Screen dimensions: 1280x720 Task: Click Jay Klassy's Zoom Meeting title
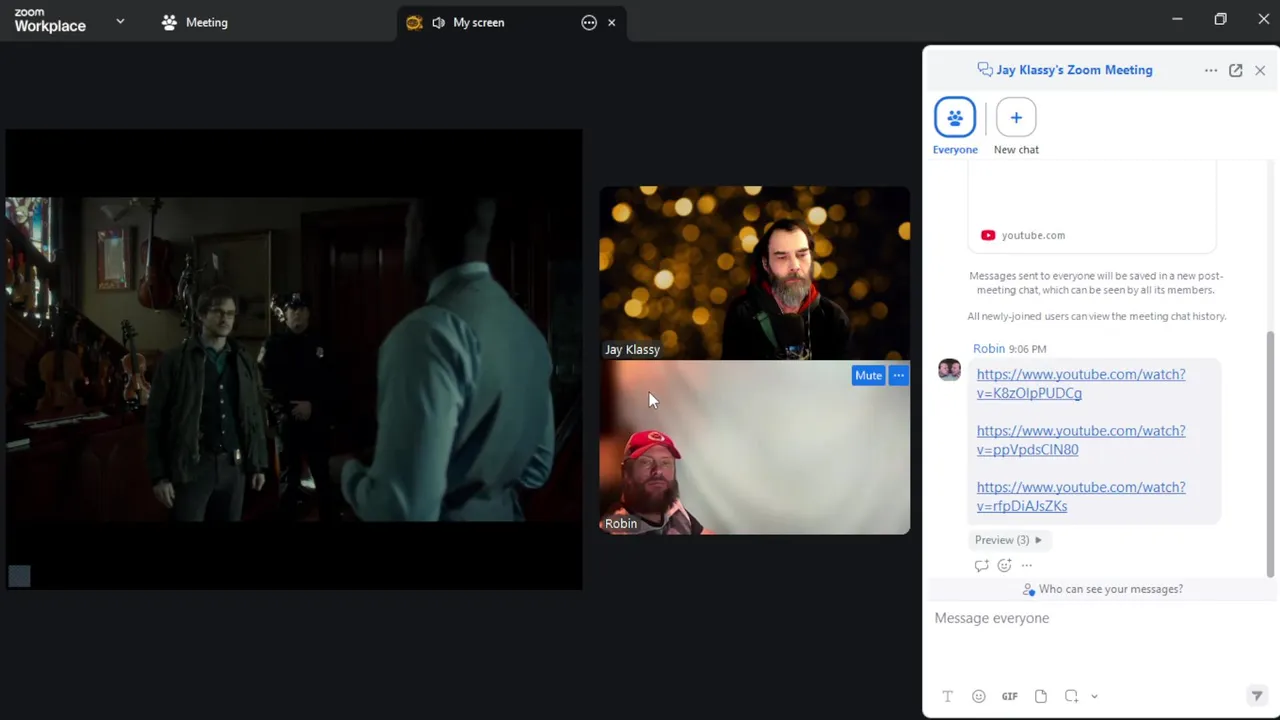(x=1074, y=70)
